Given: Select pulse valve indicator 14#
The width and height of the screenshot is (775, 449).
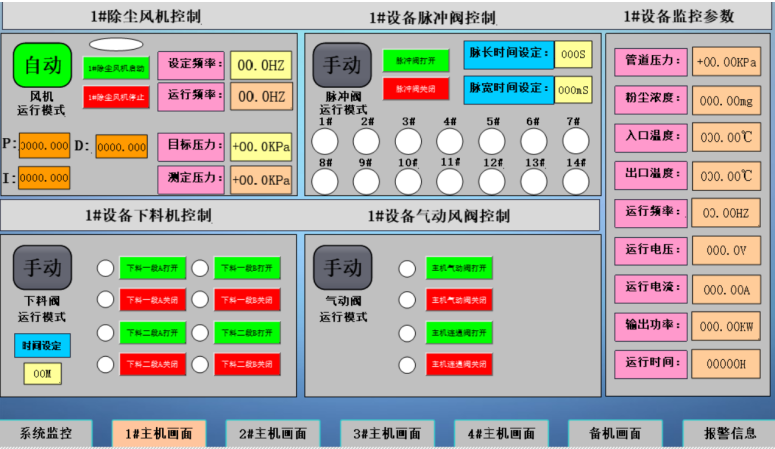Looking at the screenshot, I should point(574,181).
